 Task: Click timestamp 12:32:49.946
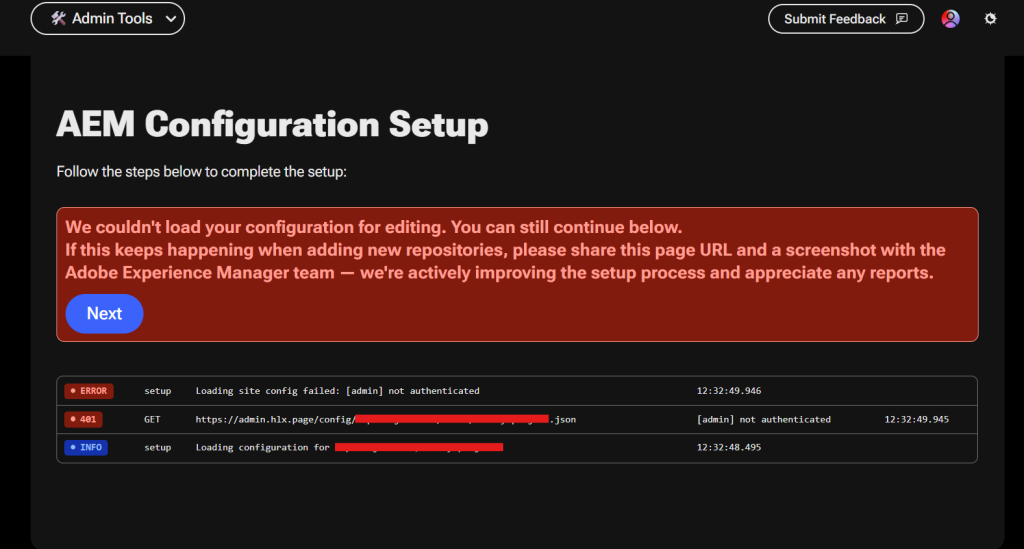pyautogui.click(x=729, y=391)
